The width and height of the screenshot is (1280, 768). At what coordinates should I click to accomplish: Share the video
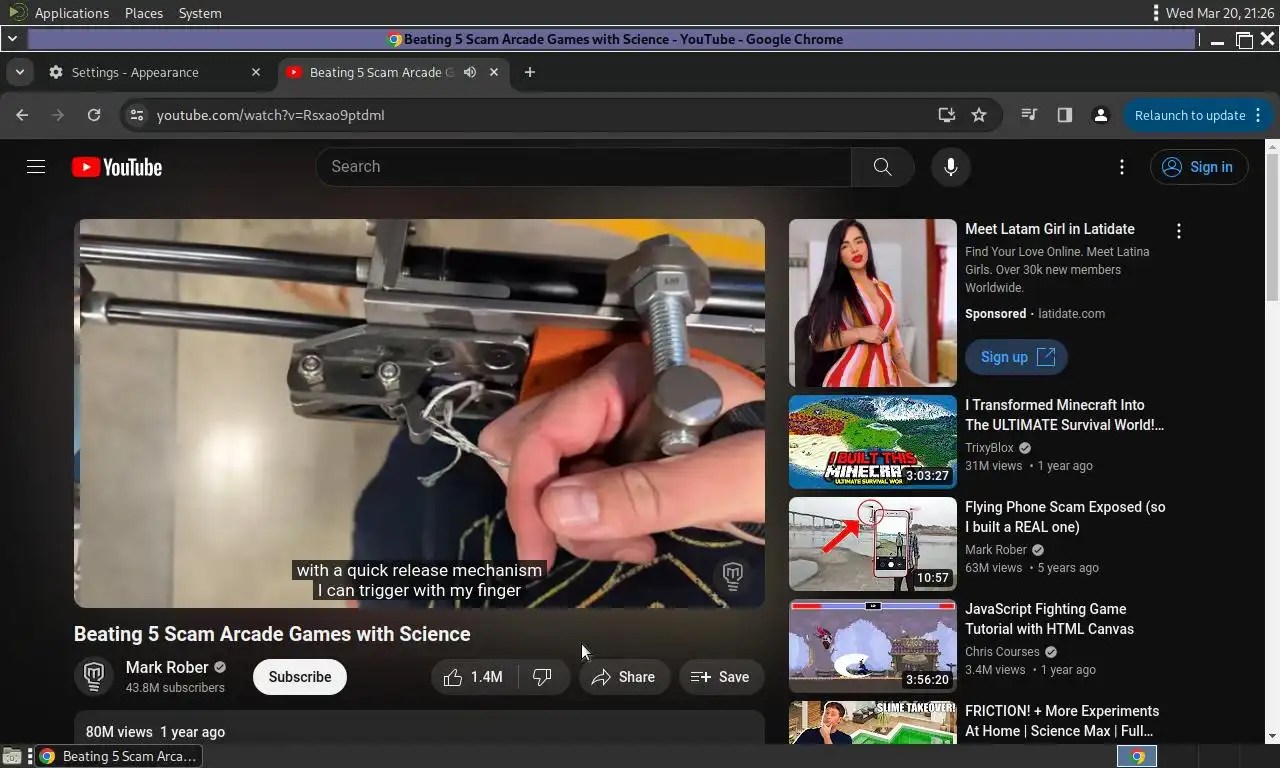(624, 677)
